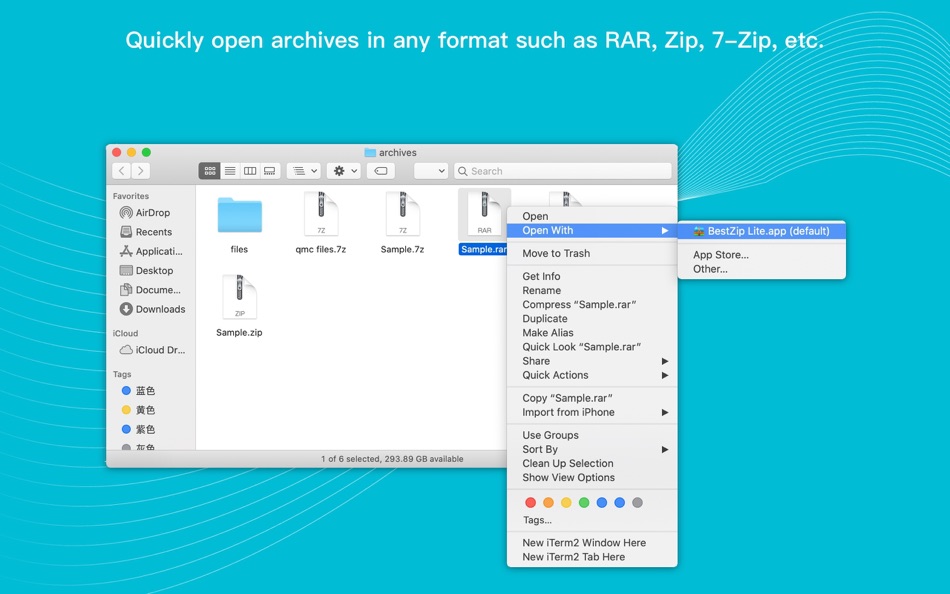Screen dimensions: 950x594
Task: Open Applications in the sidebar
Action: pos(151,251)
